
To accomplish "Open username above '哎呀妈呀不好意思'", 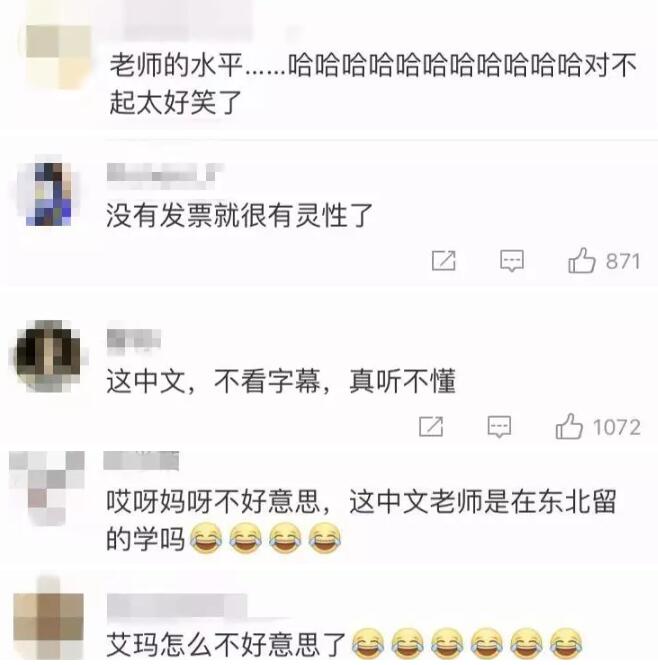I will [x=141, y=461].
